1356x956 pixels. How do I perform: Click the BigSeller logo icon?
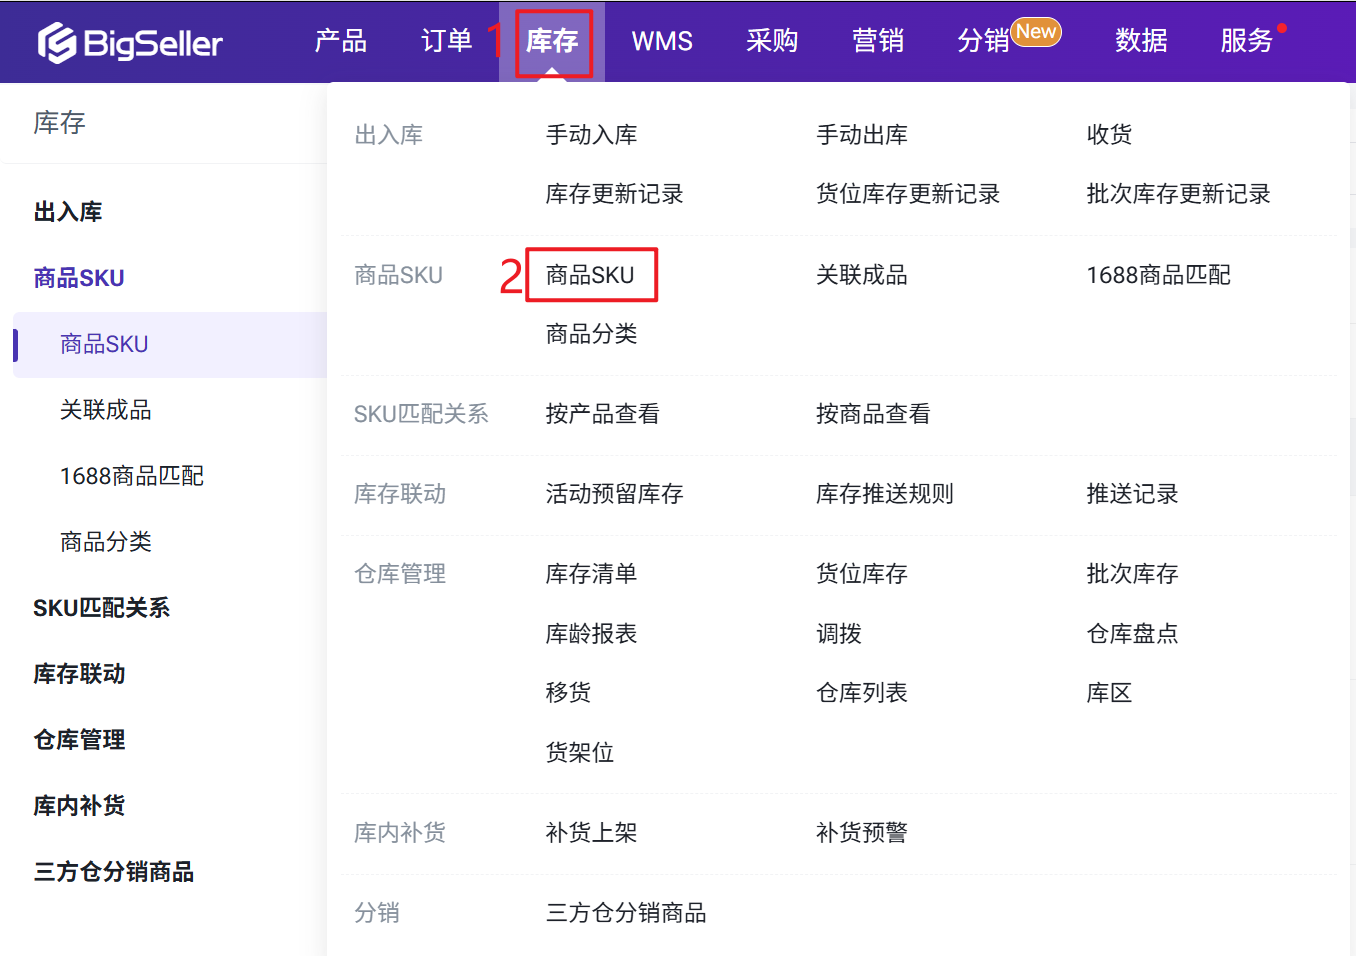tap(57, 42)
